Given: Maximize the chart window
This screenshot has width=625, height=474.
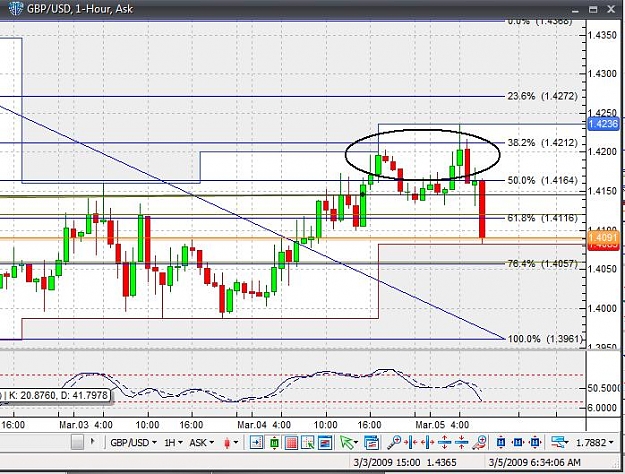Looking at the screenshot, I should [593, 9].
